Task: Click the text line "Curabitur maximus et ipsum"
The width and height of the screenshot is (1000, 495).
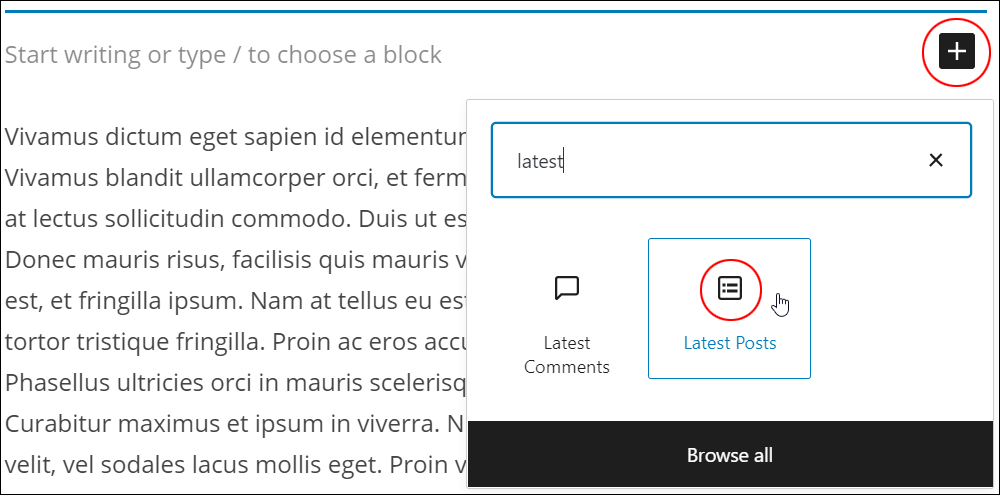Action: [235, 424]
